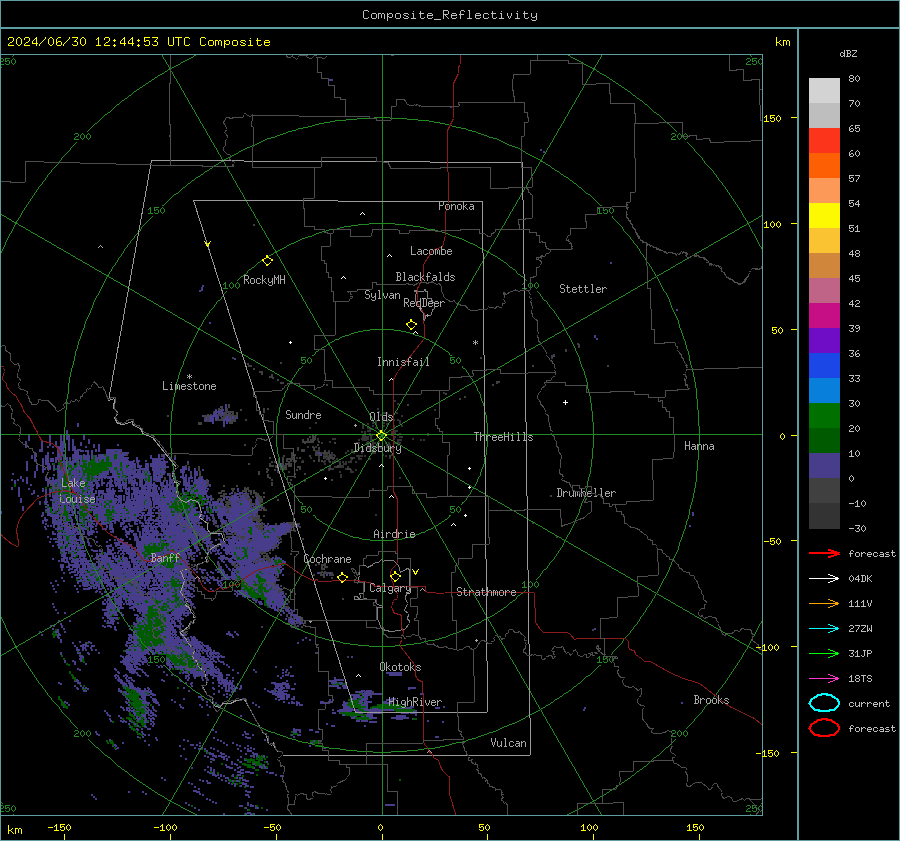Click the Composite_Reflectivity title
The width and height of the screenshot is (900, 841).
pos(450,15)
